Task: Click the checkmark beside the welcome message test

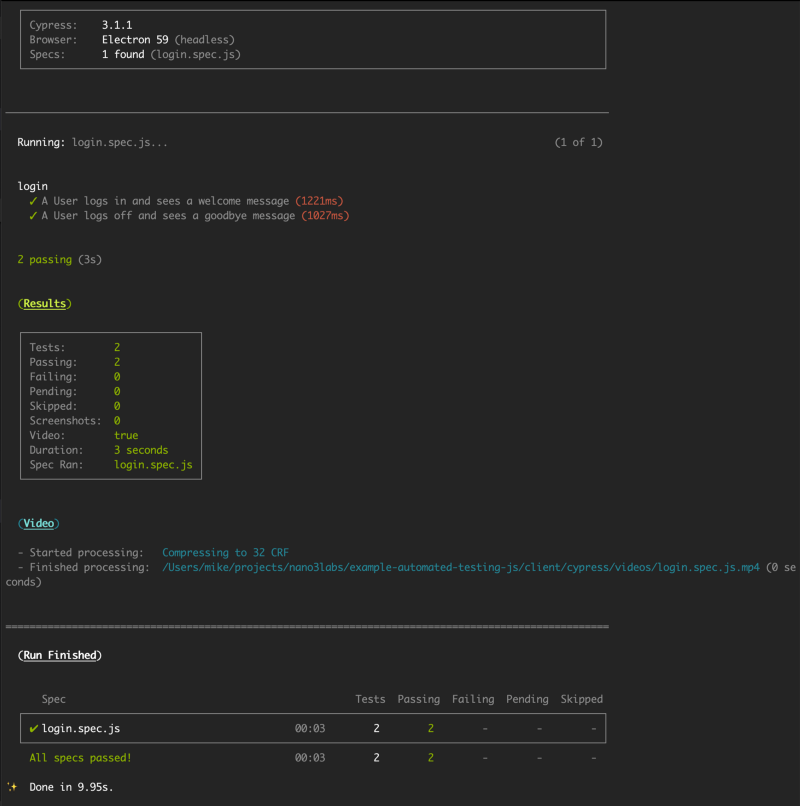Action: pyautogui.click(x=34, y=201)
